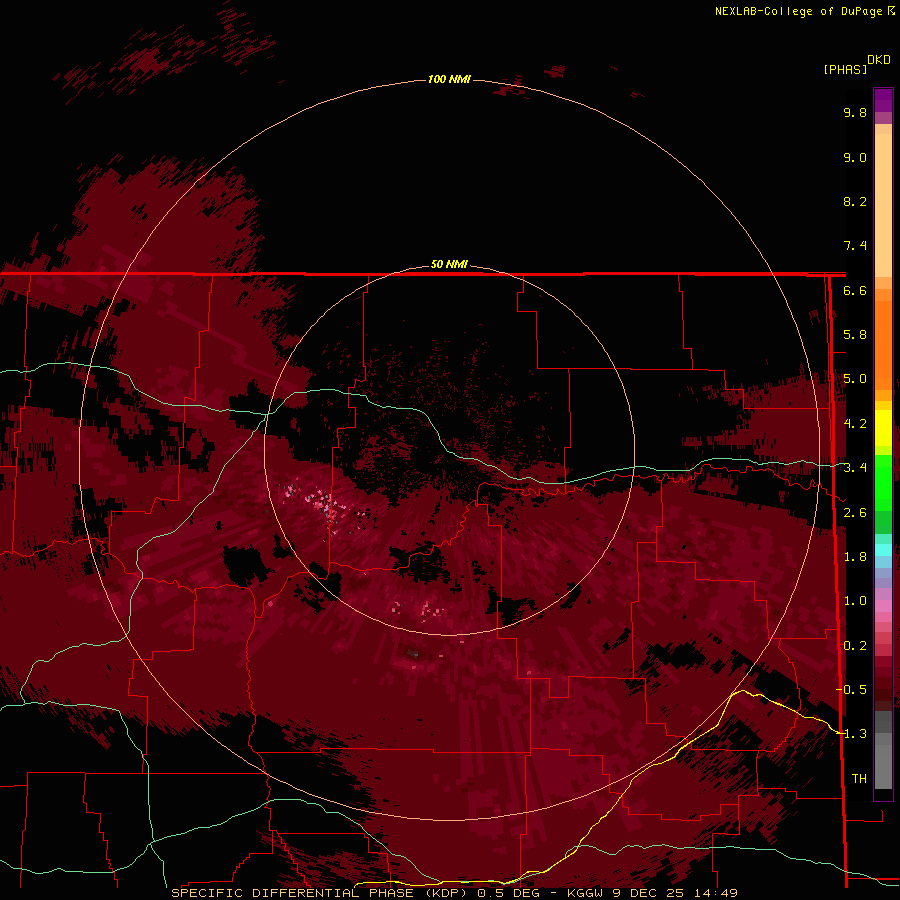Click the TH label on color scale
The image size is (900, 900).
859,779
